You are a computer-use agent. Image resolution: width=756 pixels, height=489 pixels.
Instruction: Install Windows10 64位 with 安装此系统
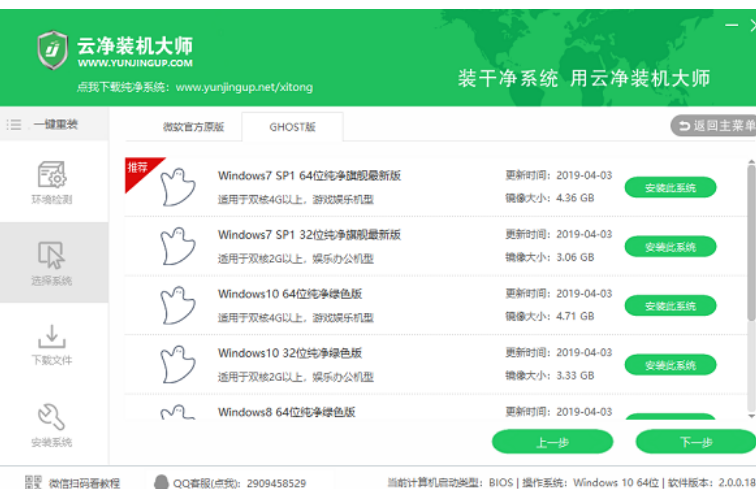tap(670, 306)
